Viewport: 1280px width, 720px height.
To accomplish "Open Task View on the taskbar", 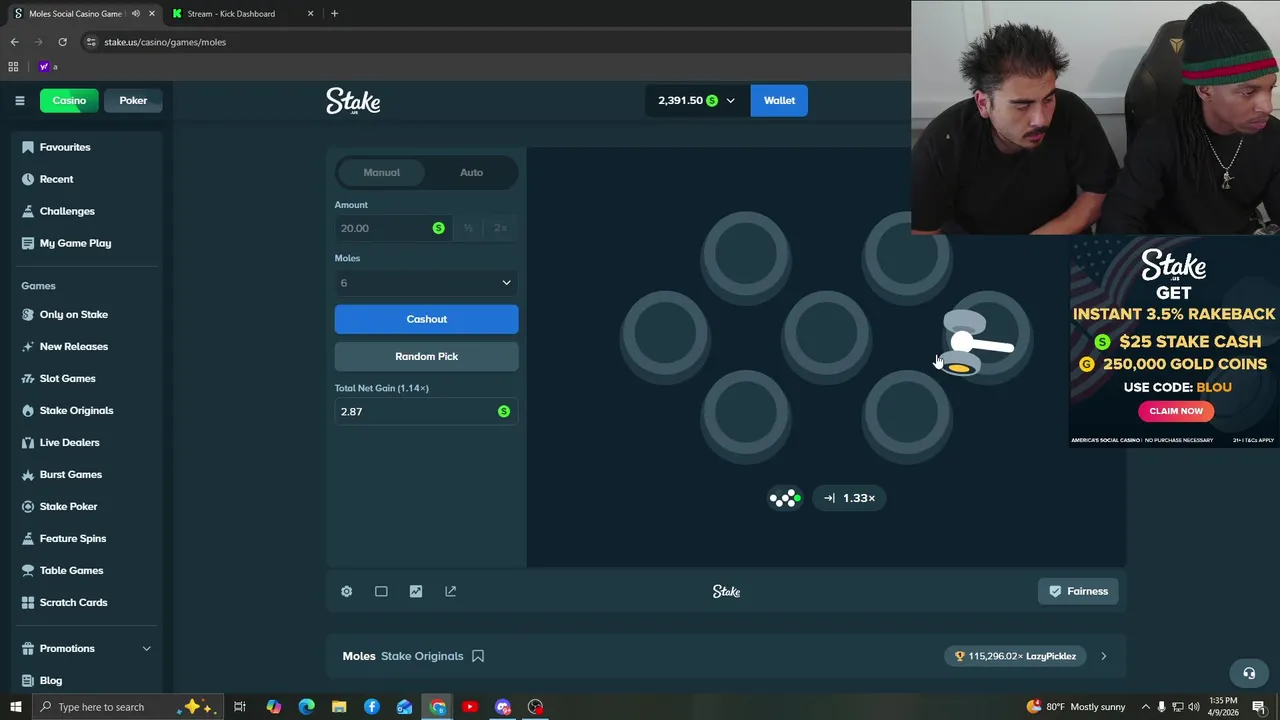I will pos(240,707).
